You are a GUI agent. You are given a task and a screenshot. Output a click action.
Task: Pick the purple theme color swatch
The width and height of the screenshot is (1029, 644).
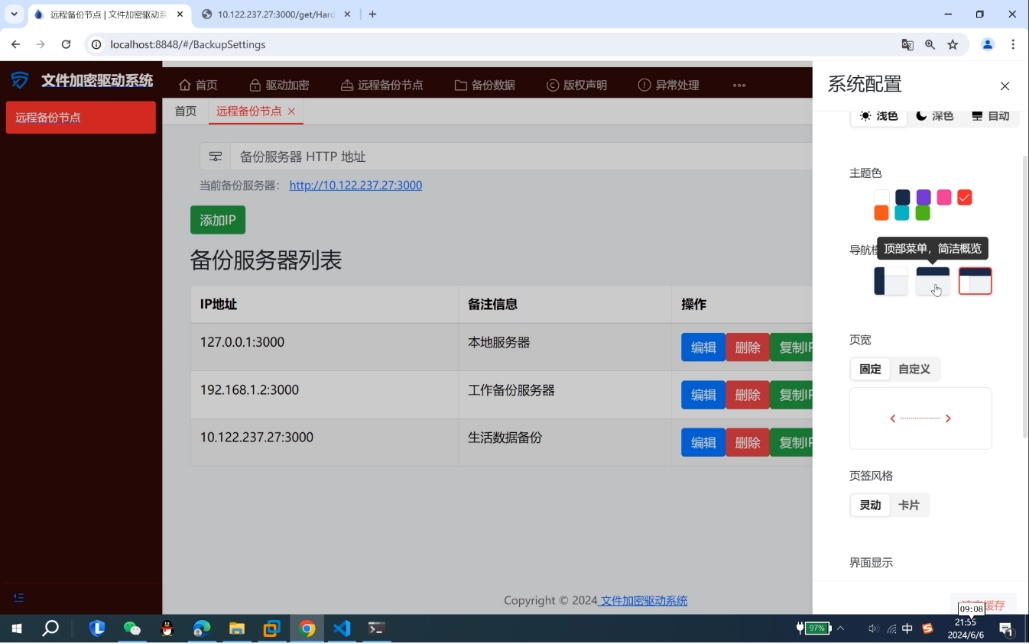(923, 197)
